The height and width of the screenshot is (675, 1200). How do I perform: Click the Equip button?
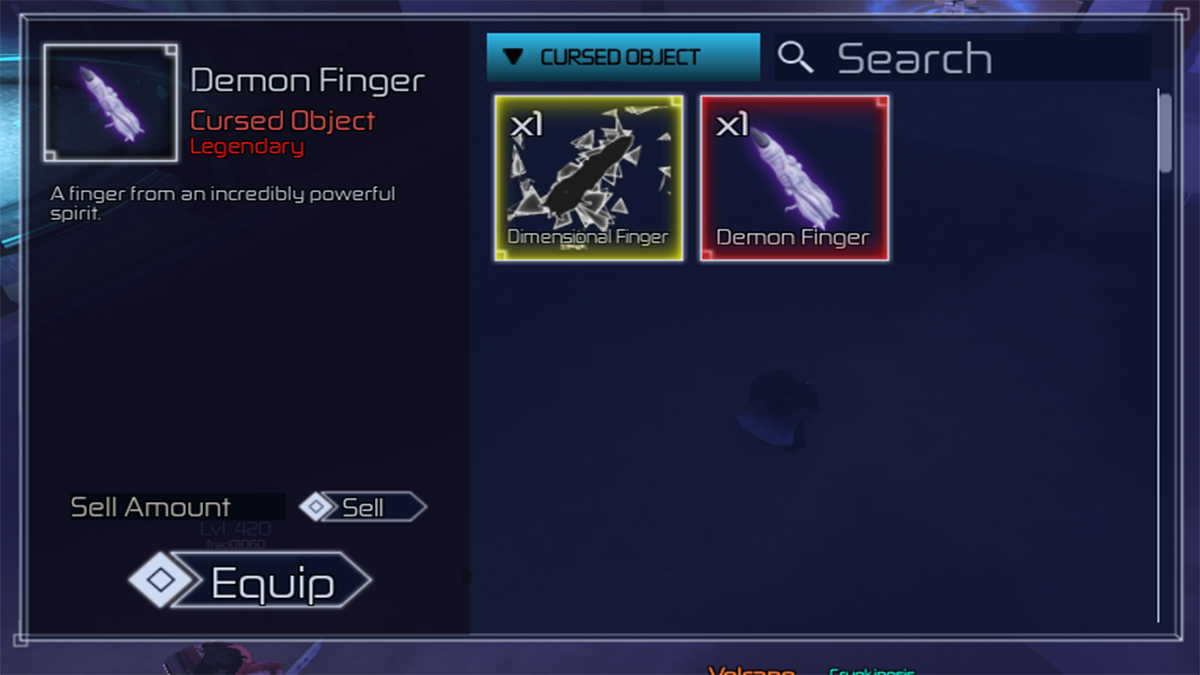pos(250,582)
